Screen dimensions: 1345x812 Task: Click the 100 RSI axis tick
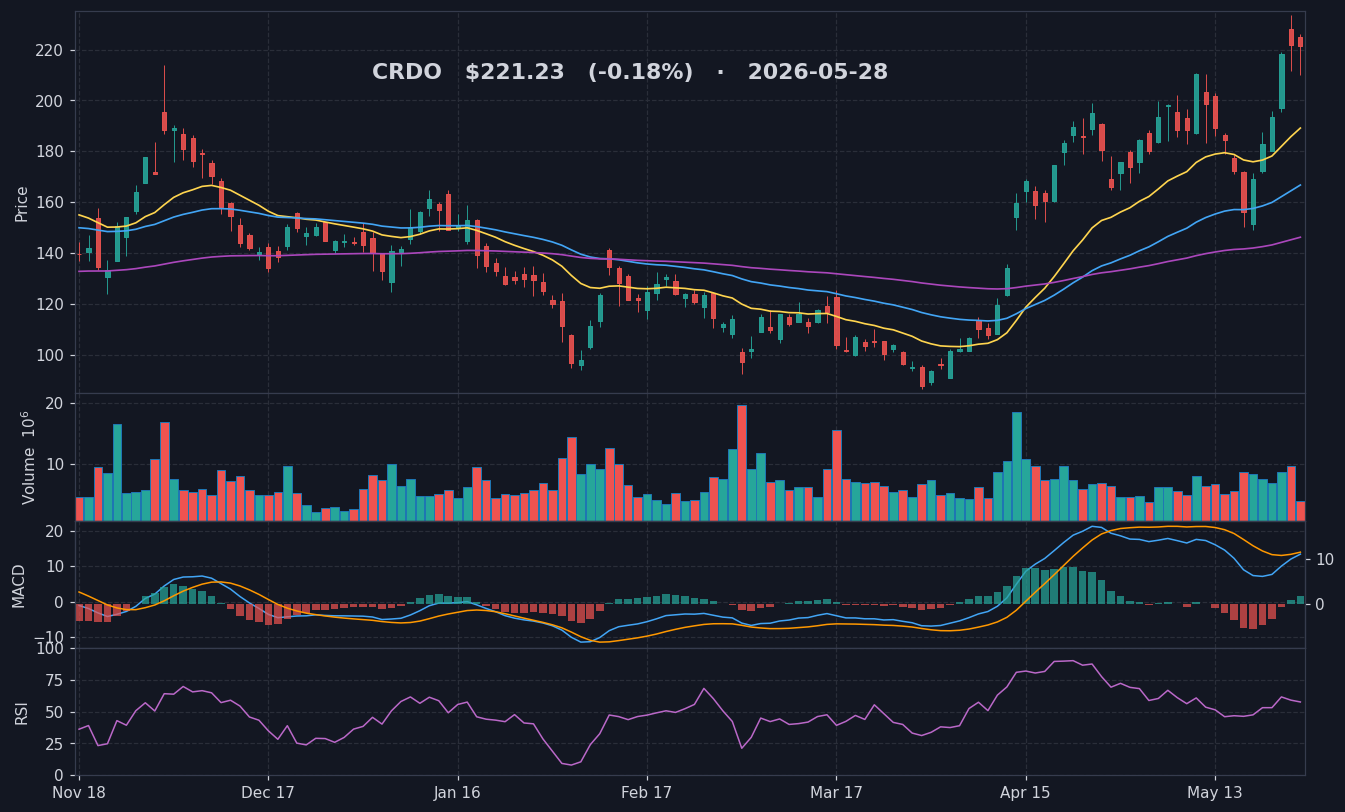click(x=50, y=649)
